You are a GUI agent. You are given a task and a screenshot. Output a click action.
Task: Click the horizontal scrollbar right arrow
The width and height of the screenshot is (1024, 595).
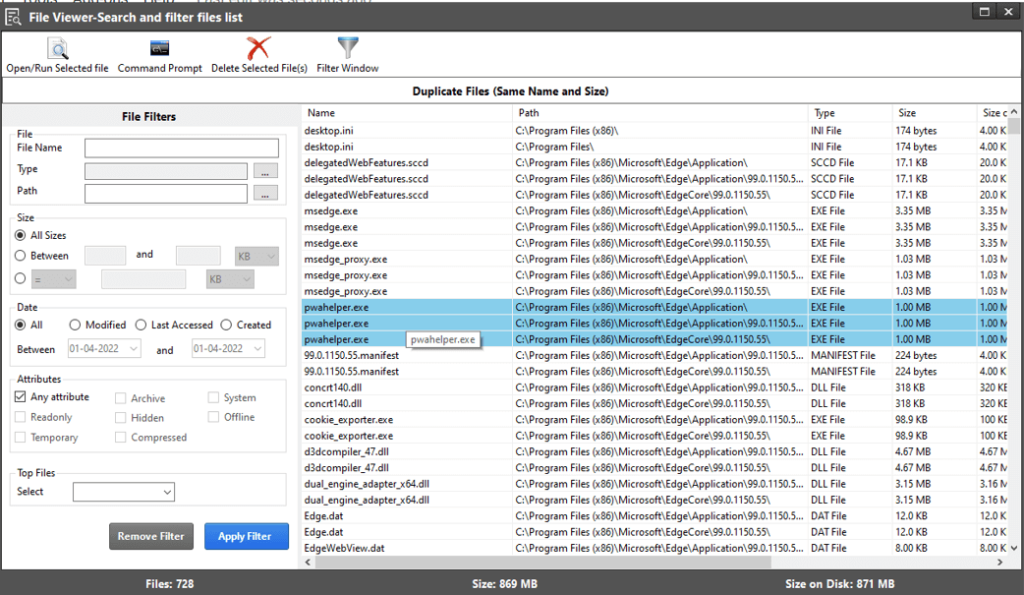(x=1000, y=562)
